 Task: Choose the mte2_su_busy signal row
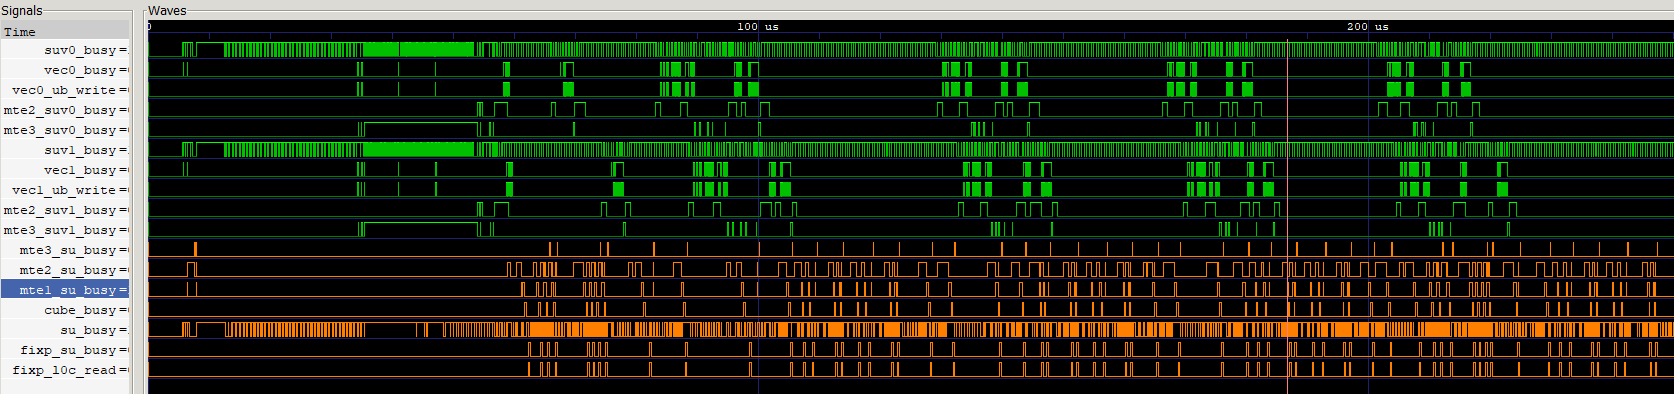click(65, 270)
